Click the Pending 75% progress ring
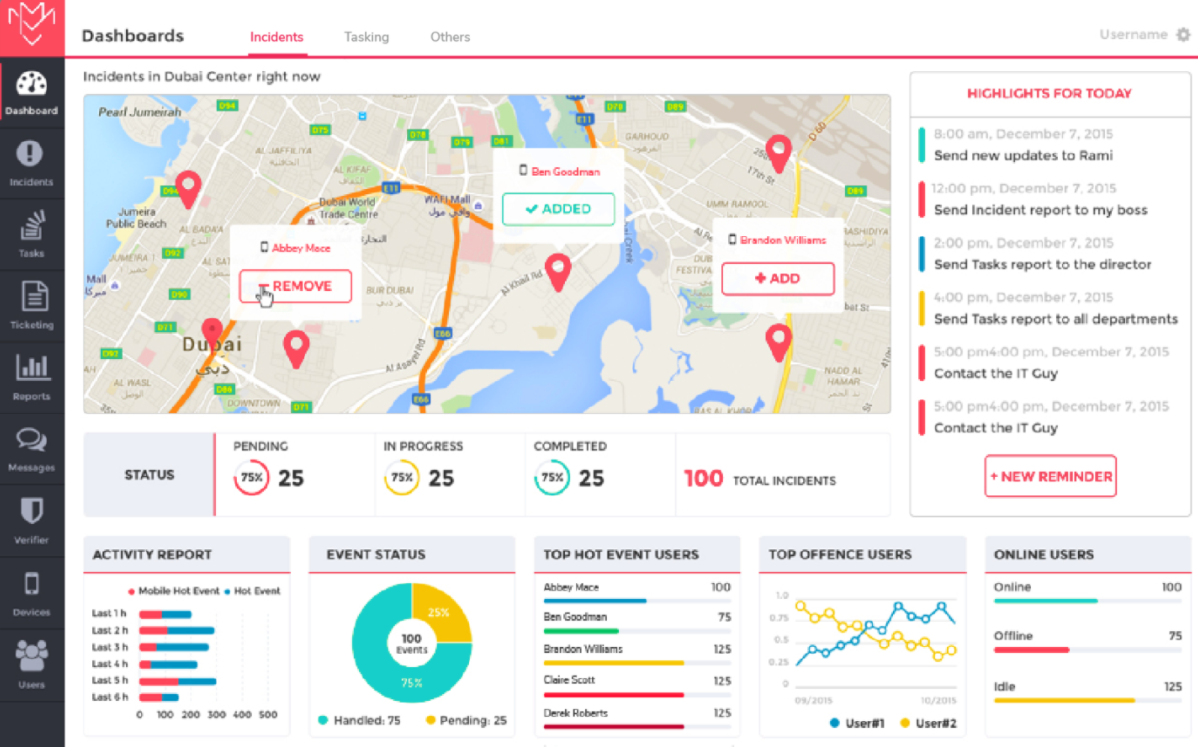The width and height of the screenshot is (1198, 747). coord(251,477)
